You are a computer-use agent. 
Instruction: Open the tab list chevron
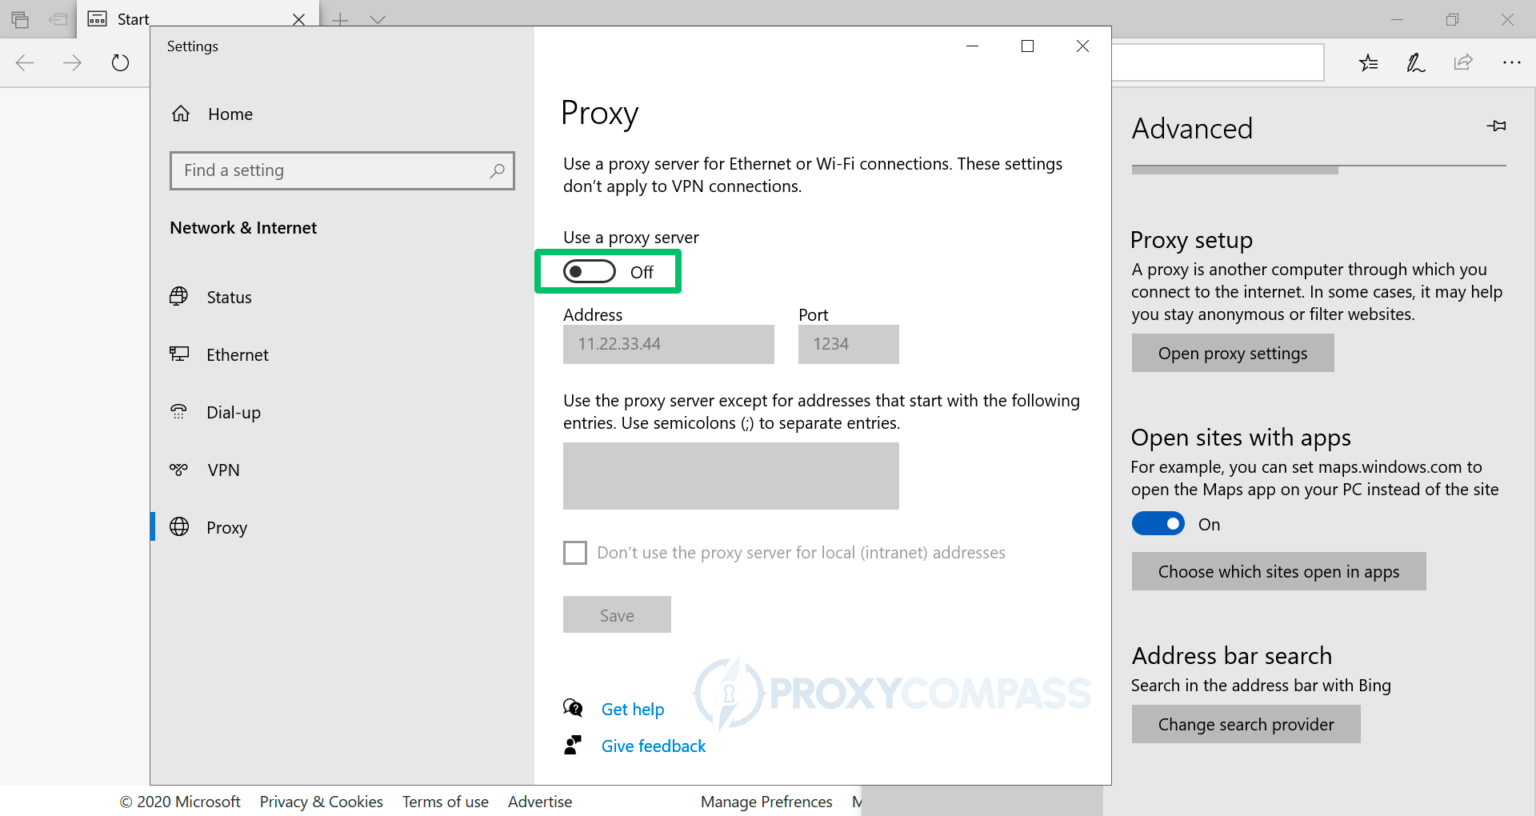click(x=376, y=18)
